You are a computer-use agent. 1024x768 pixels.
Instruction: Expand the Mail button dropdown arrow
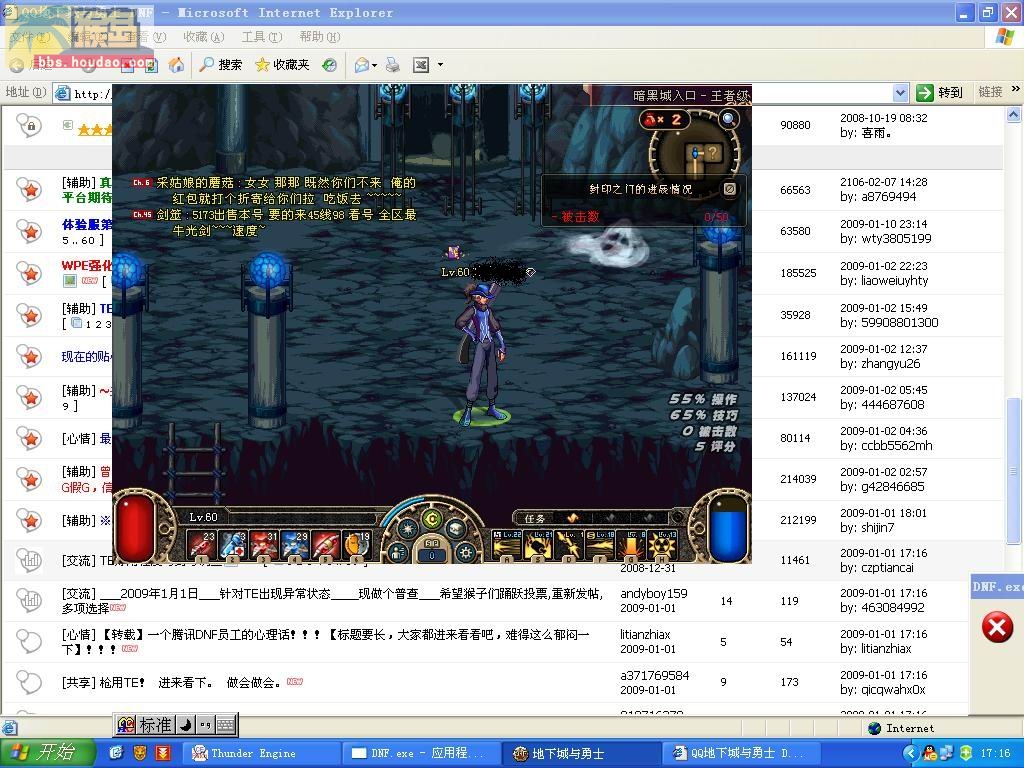pyautogui.click(x=374, y=65)
